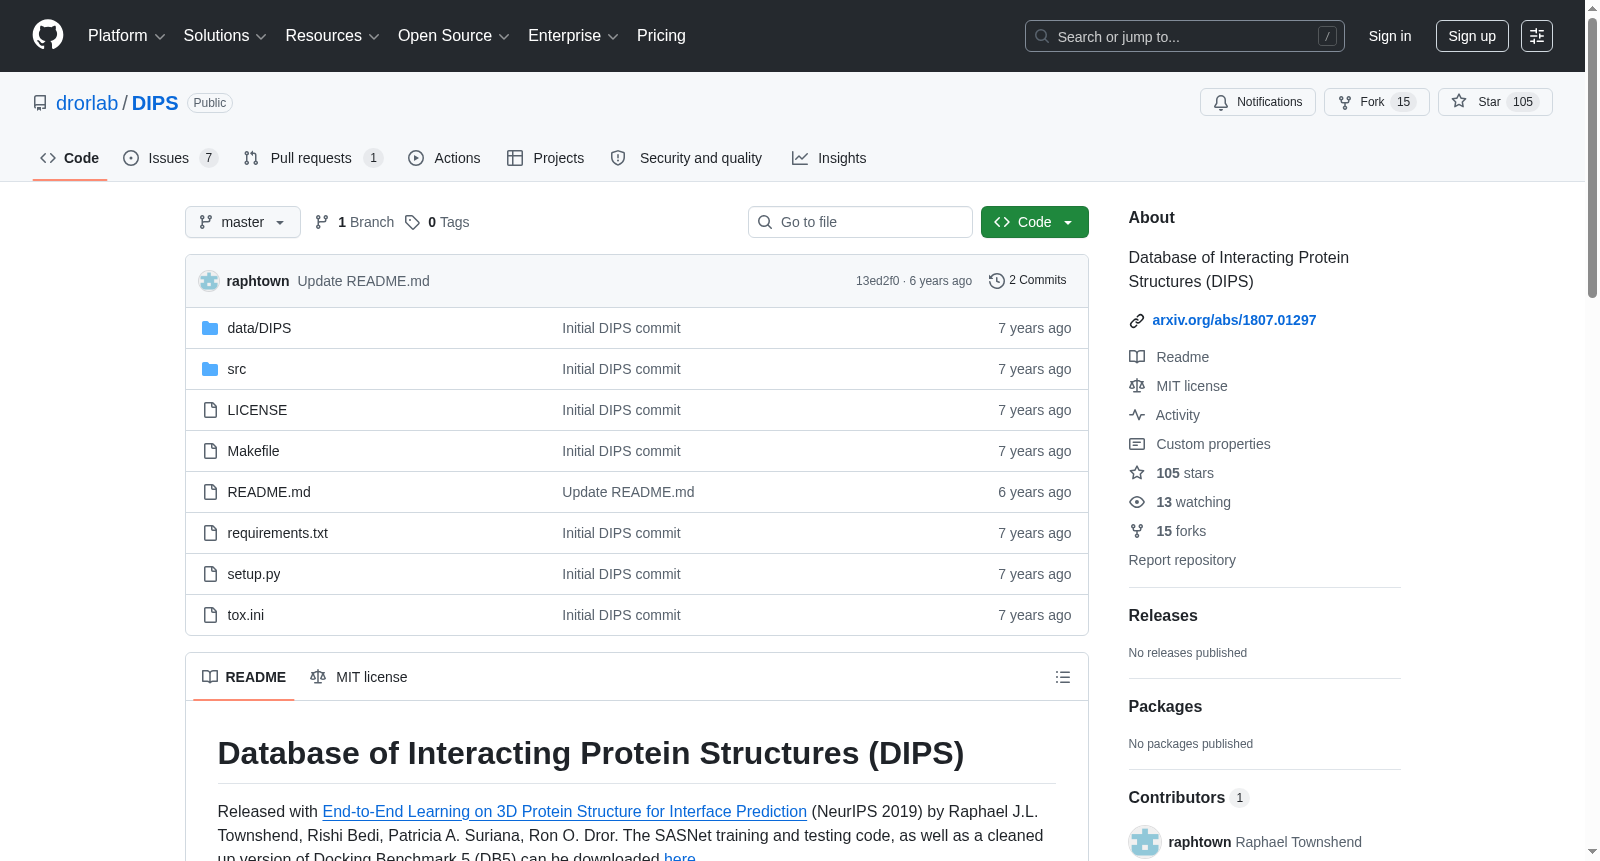
Task: Open the Issues tab
Action: pyautogui.click(x=170, y=158)
